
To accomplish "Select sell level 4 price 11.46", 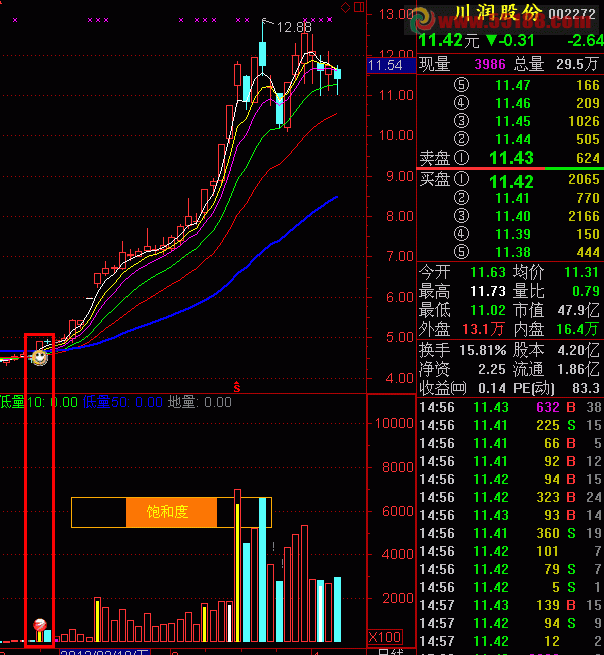I will coord(513,103).
